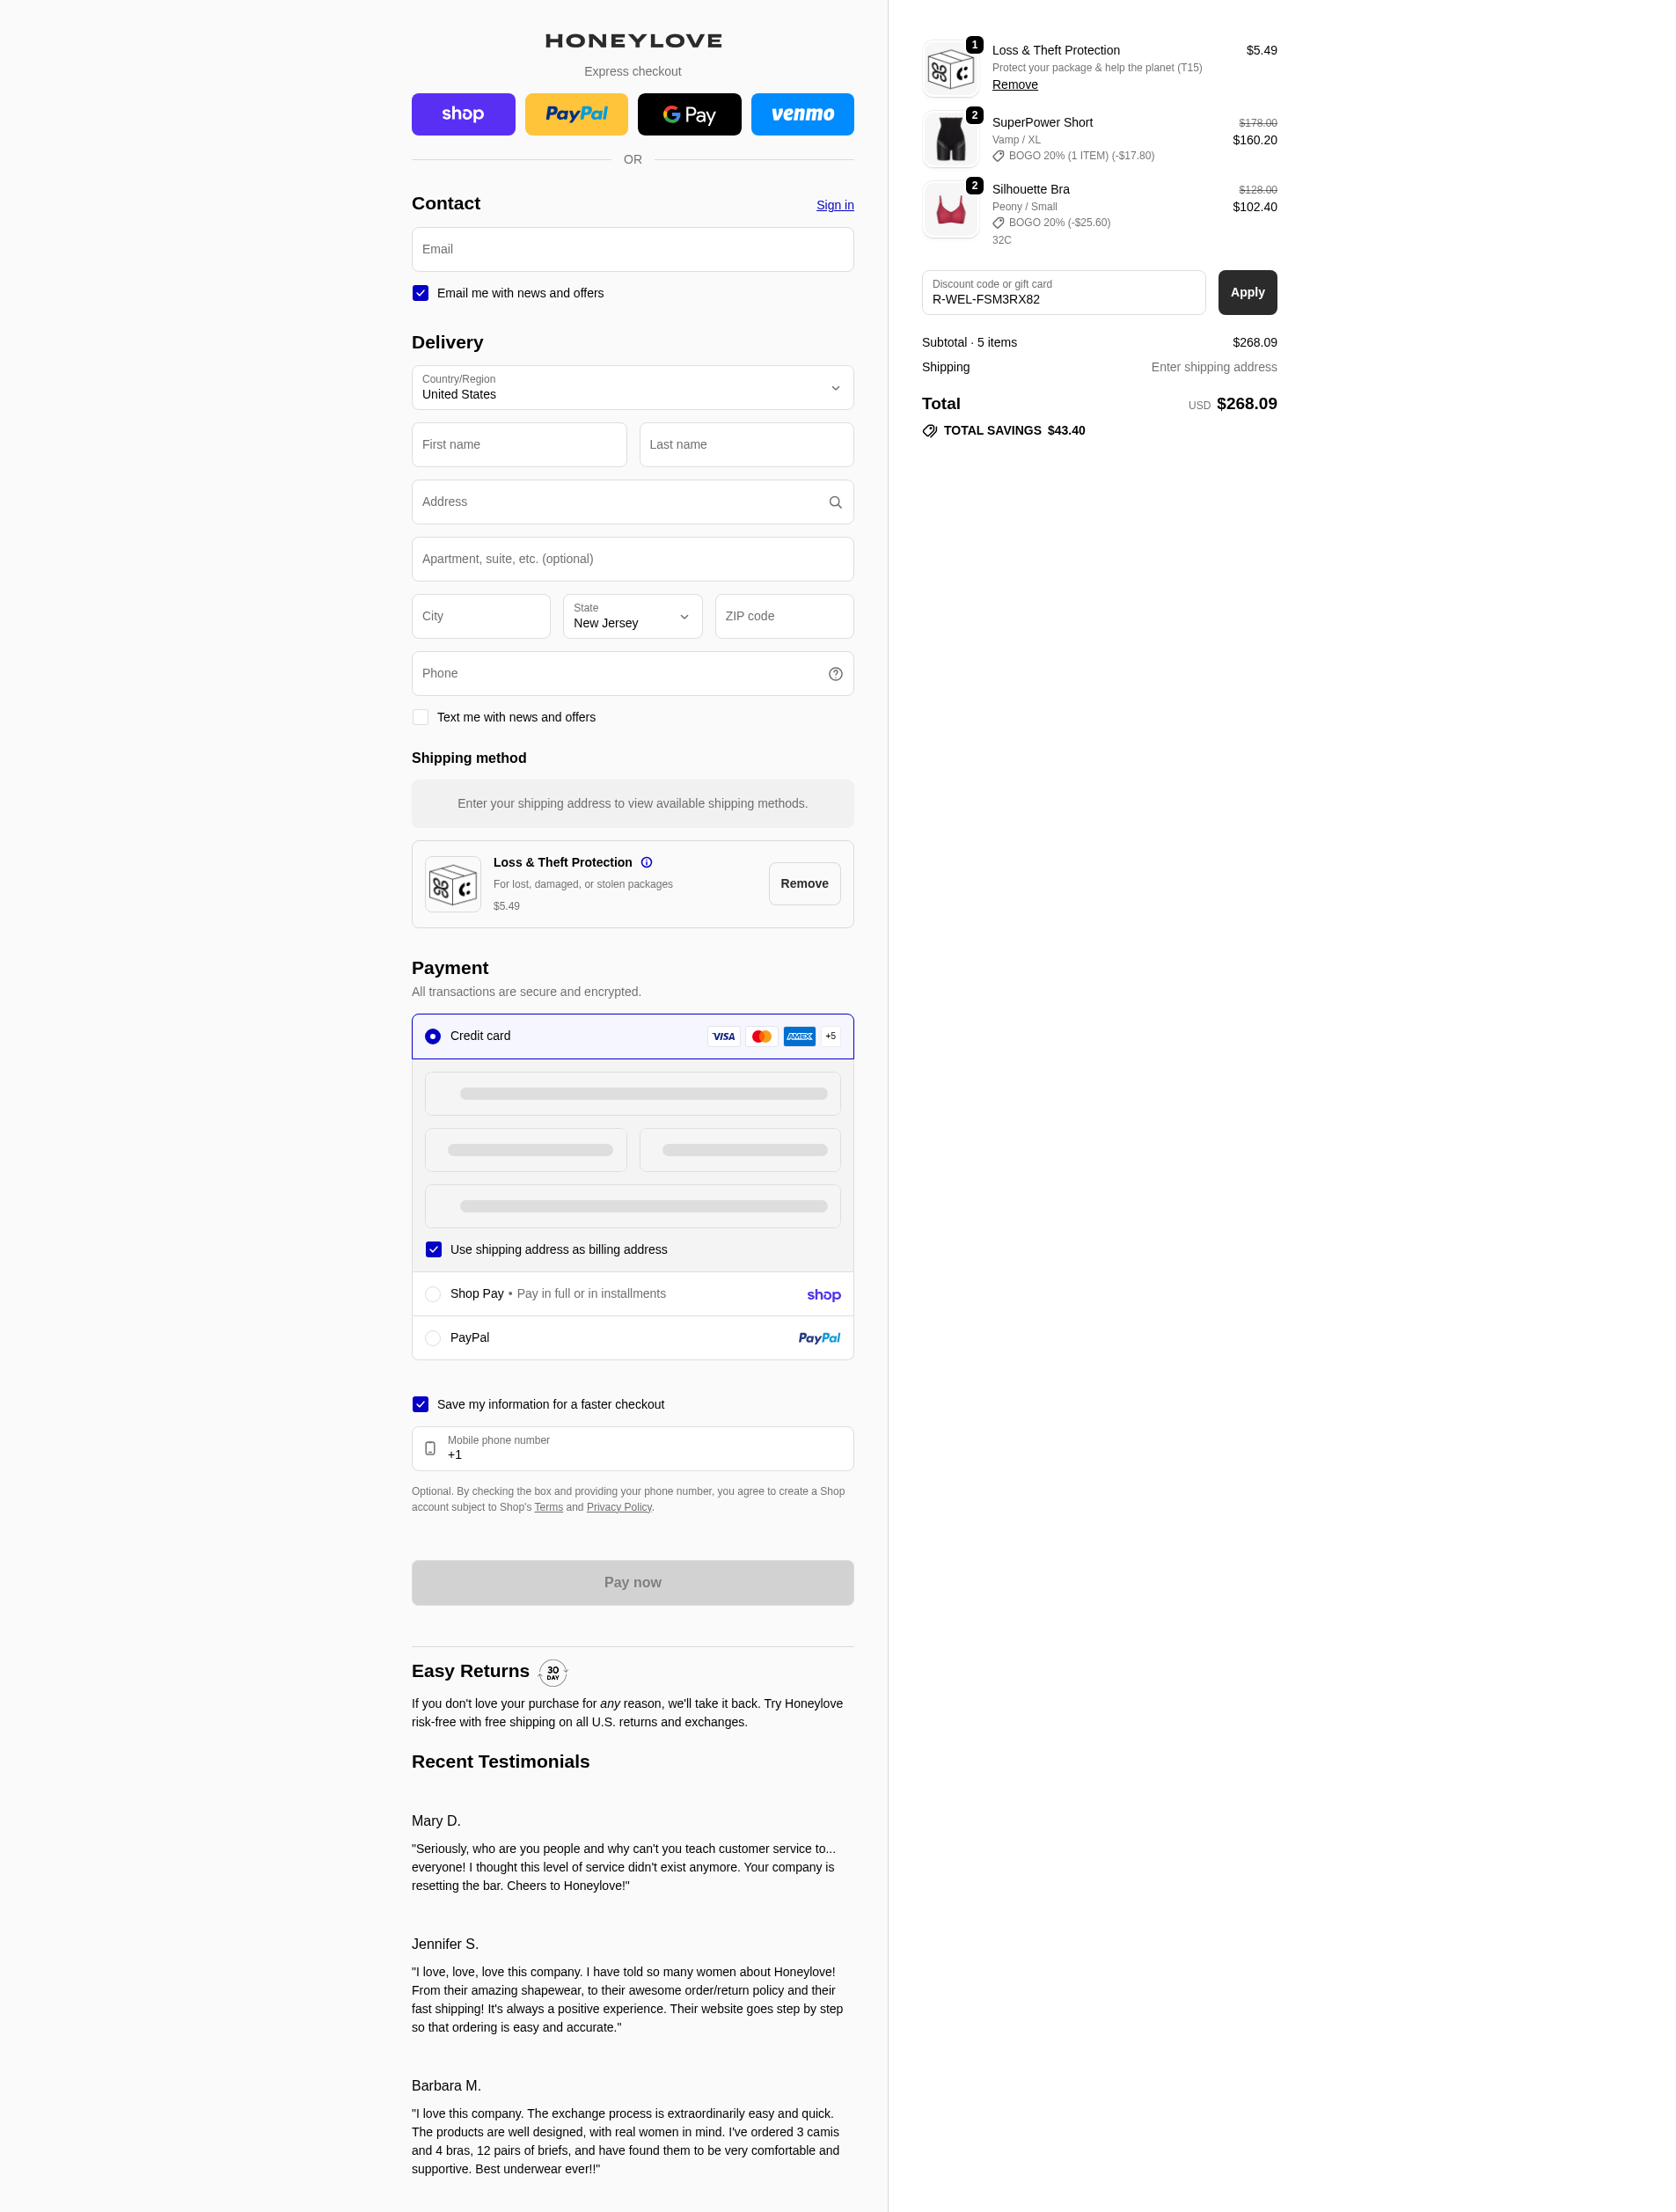The width and height of the screenshot is (1676, 2212).
Task: Choose the Google Pay express button
Action: (689, 114)
